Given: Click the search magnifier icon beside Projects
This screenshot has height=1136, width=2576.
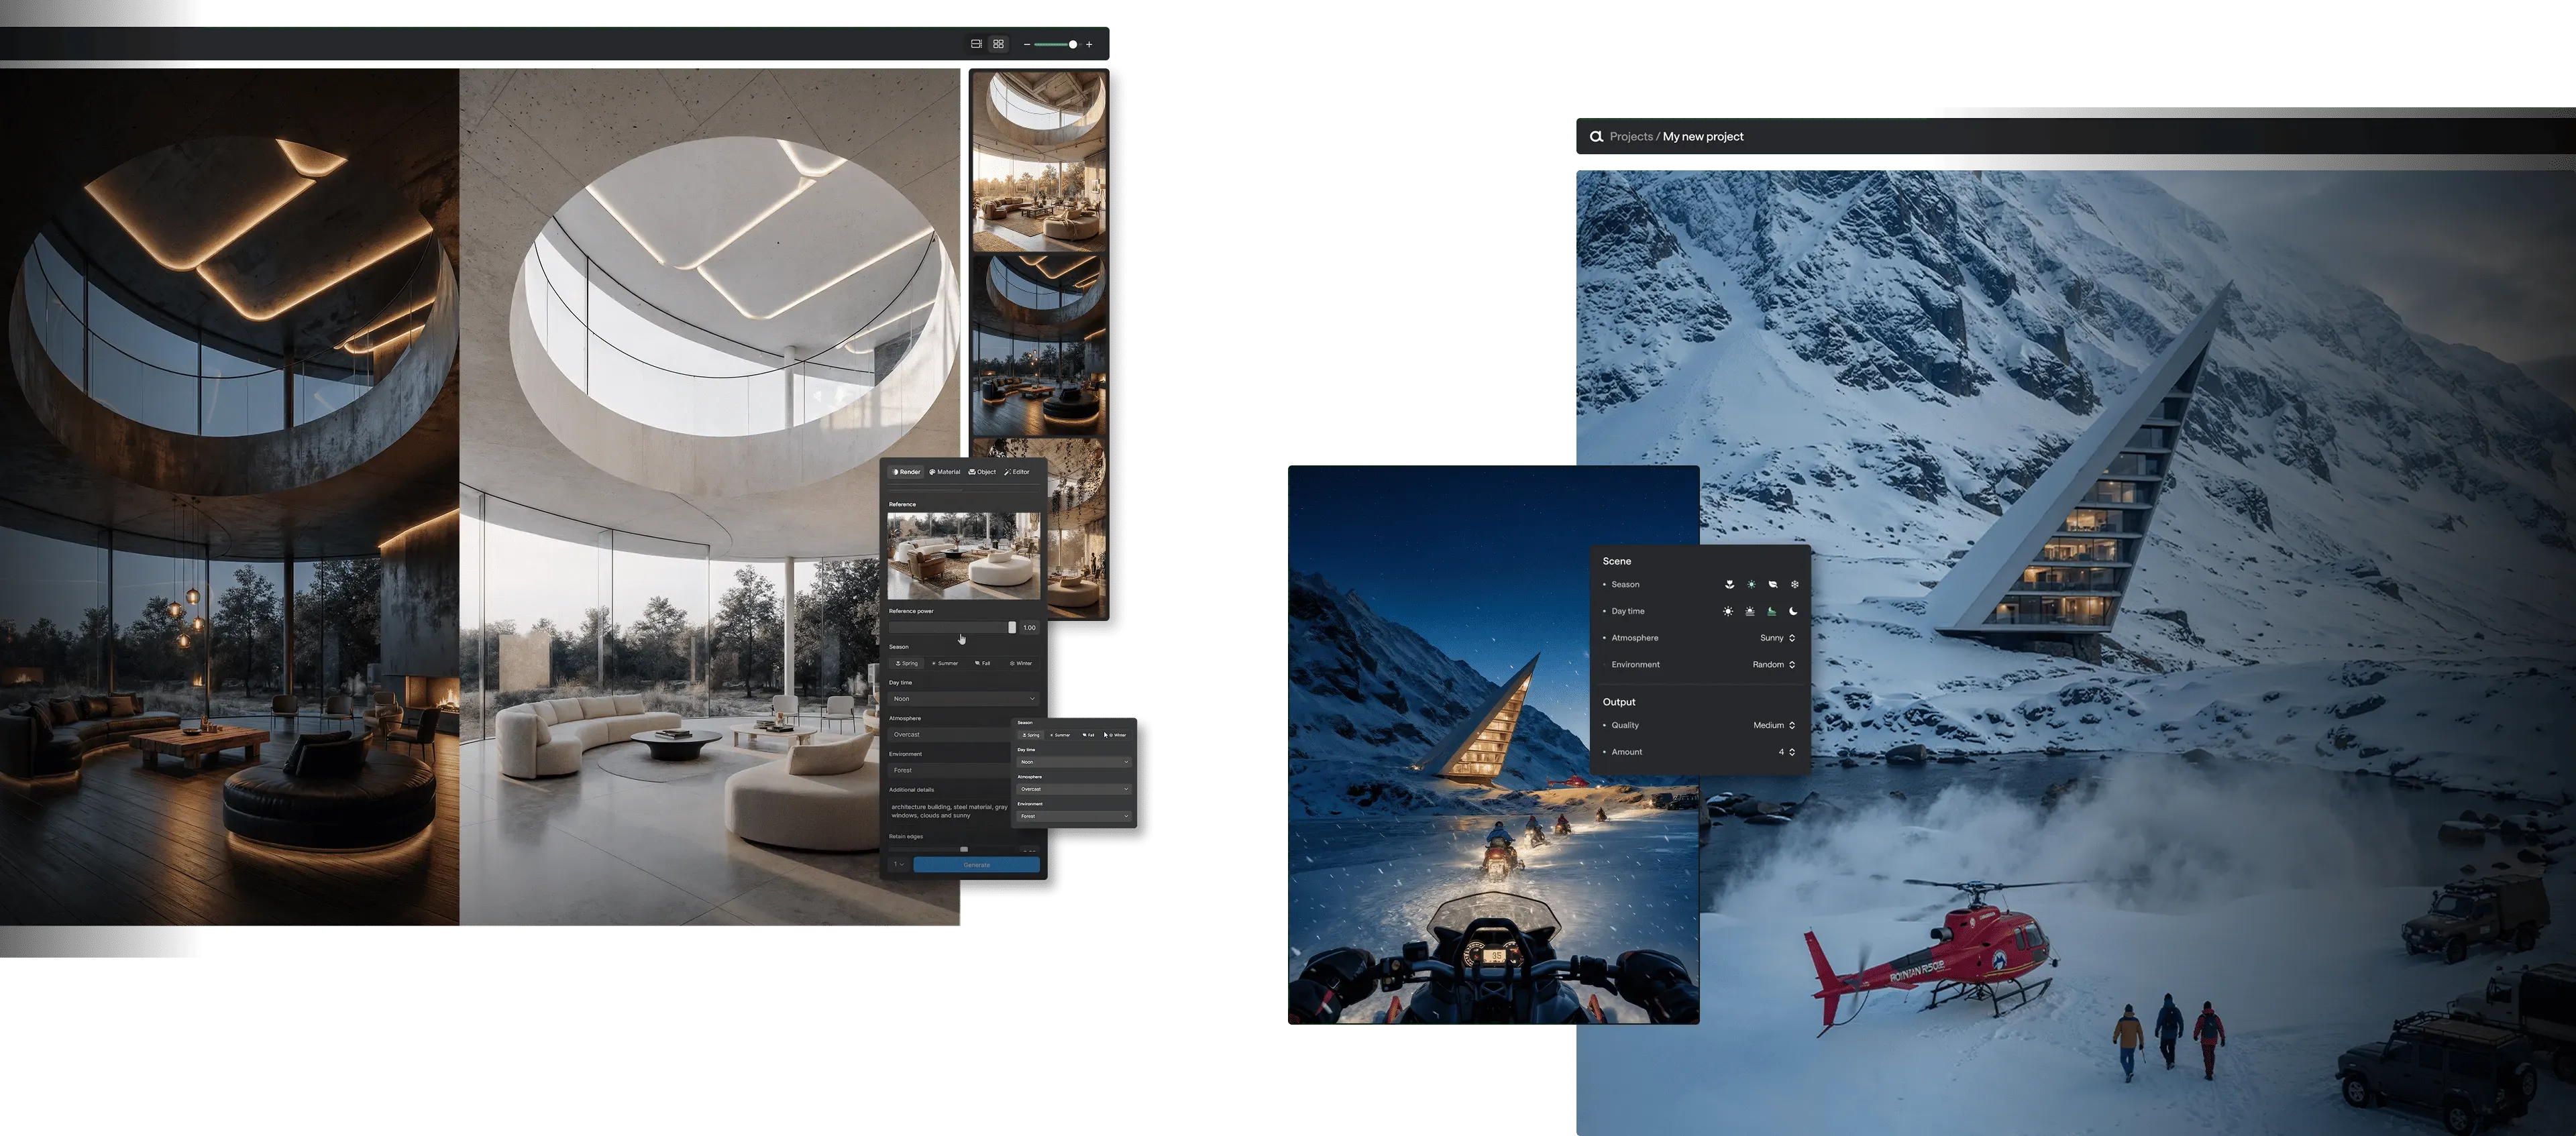Looking at the screenshot, I should click(1596, 137).
